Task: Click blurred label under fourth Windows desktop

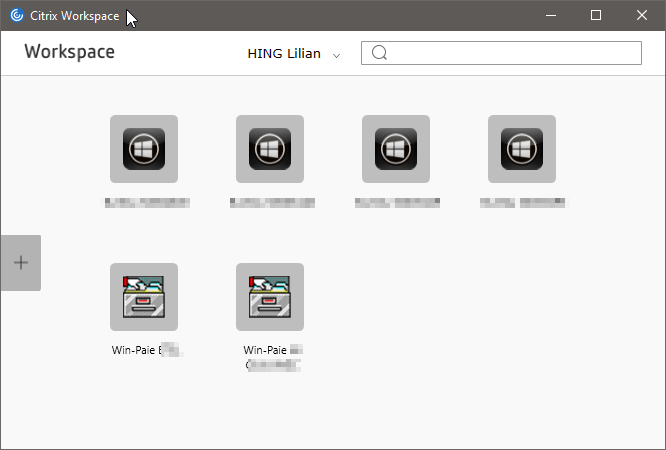Action: (x=522, y=202)
